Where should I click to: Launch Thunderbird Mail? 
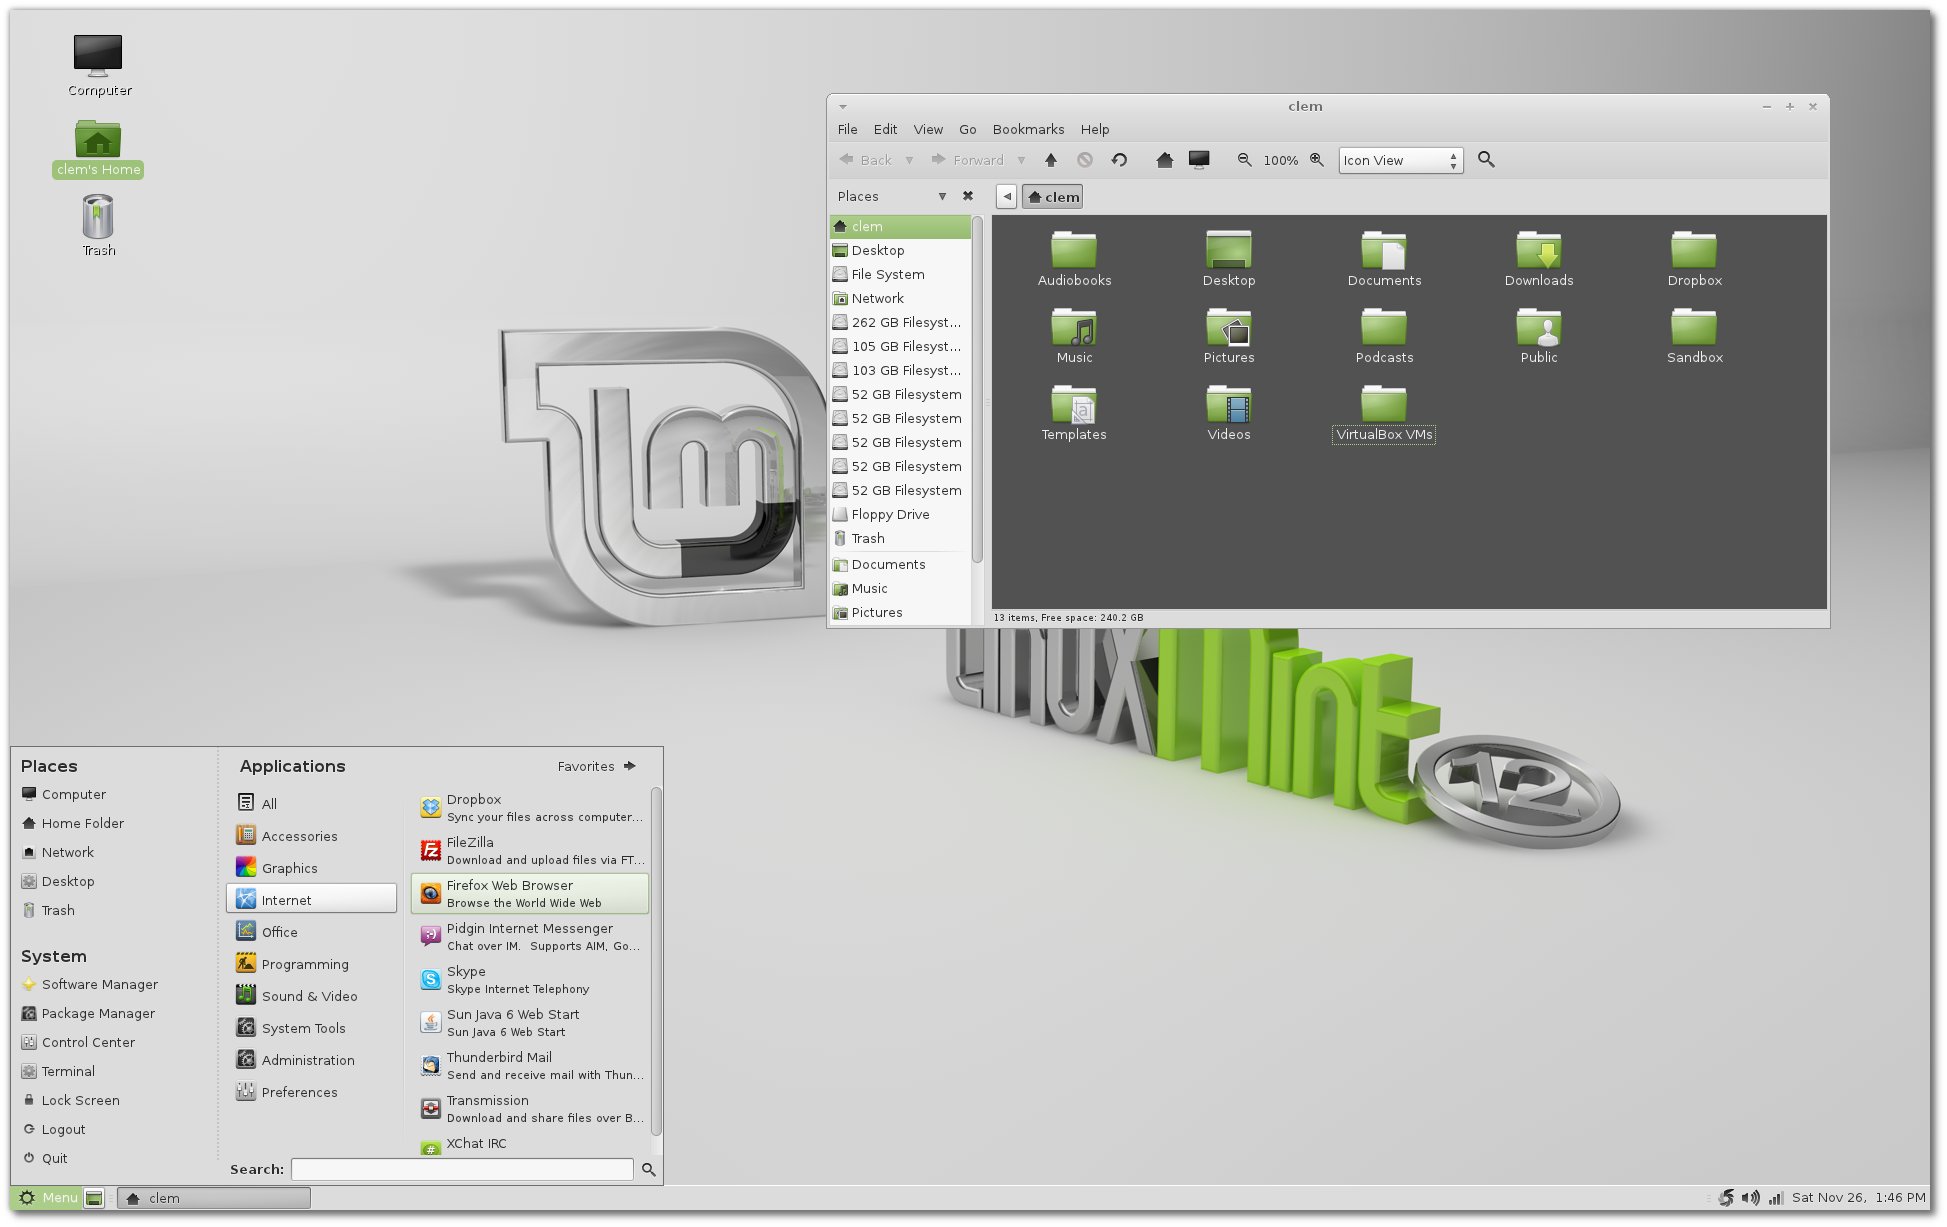click(530, 1065)
